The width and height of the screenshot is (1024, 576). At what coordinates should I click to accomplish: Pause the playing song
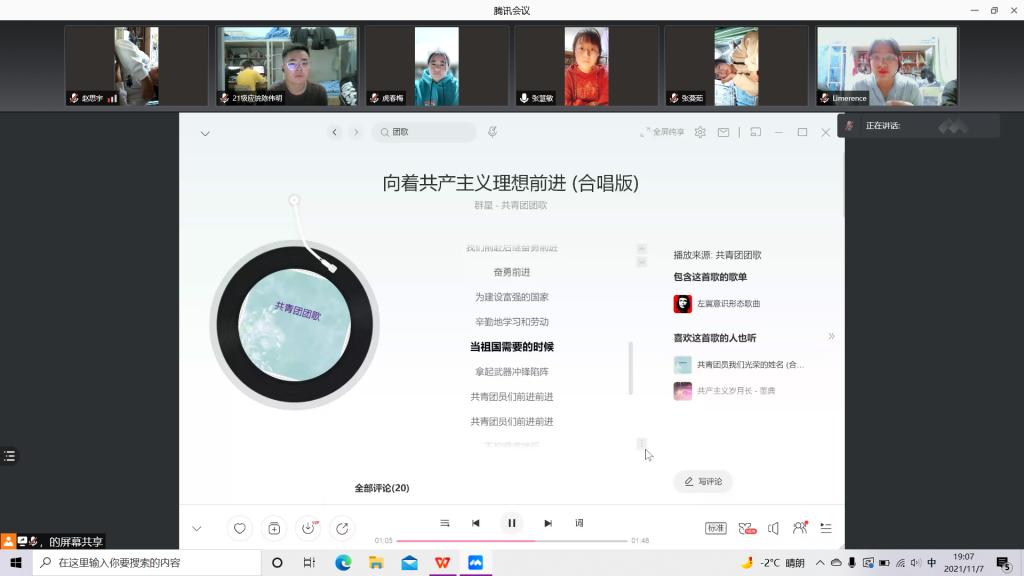512,523
